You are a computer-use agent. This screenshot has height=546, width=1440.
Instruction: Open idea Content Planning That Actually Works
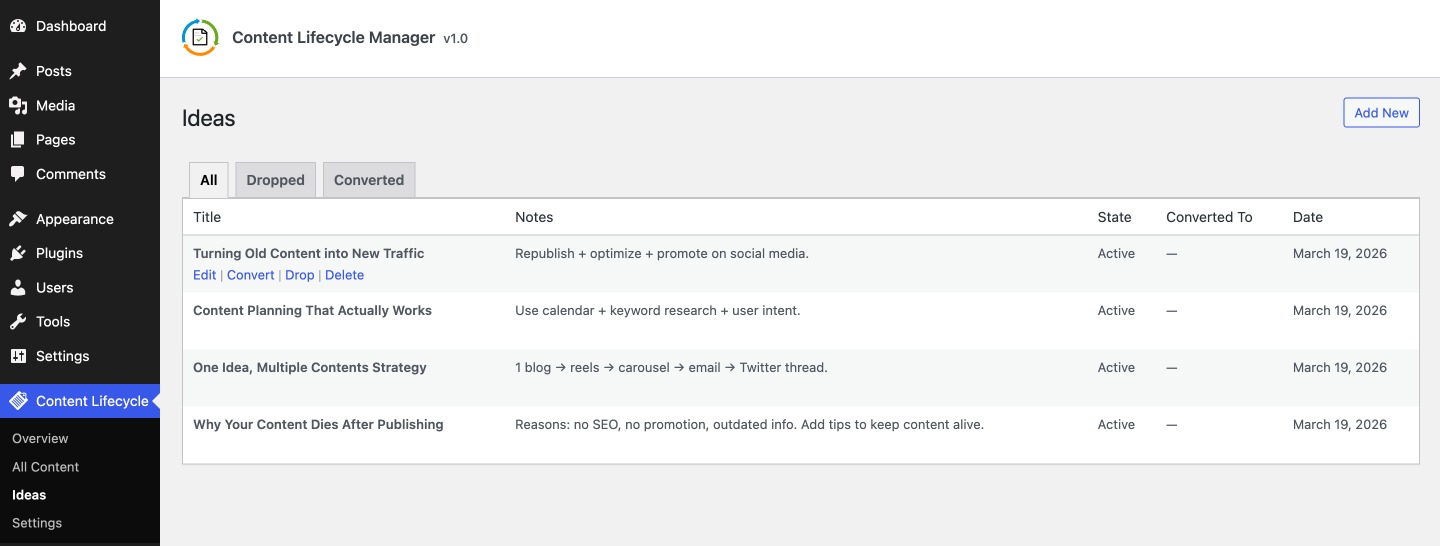[312, 310]
